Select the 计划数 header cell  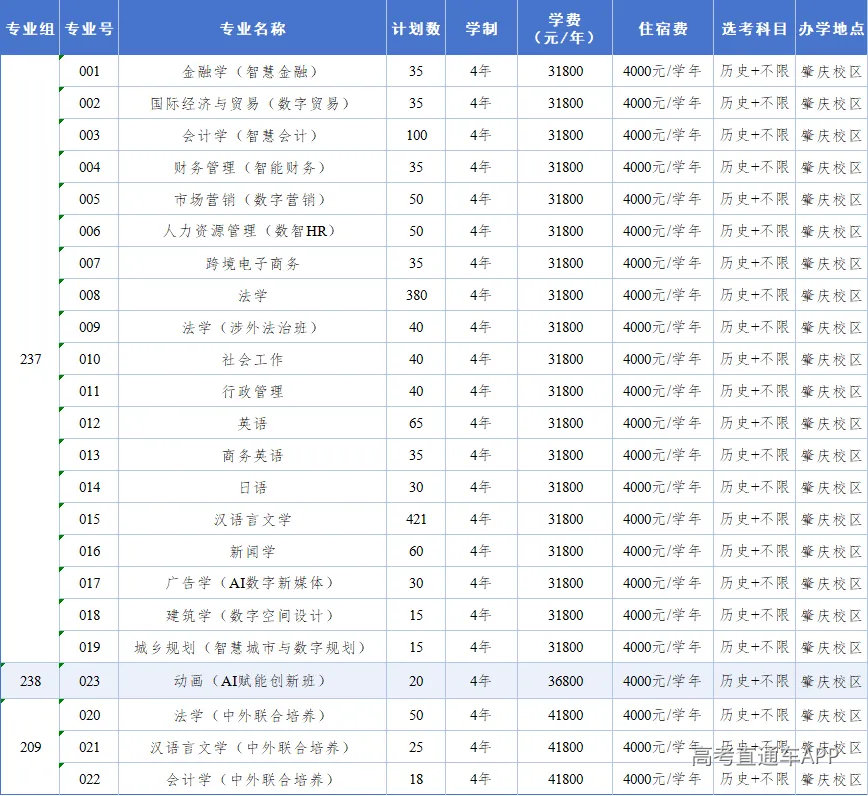pyautogui.click(x=416, y=28)
